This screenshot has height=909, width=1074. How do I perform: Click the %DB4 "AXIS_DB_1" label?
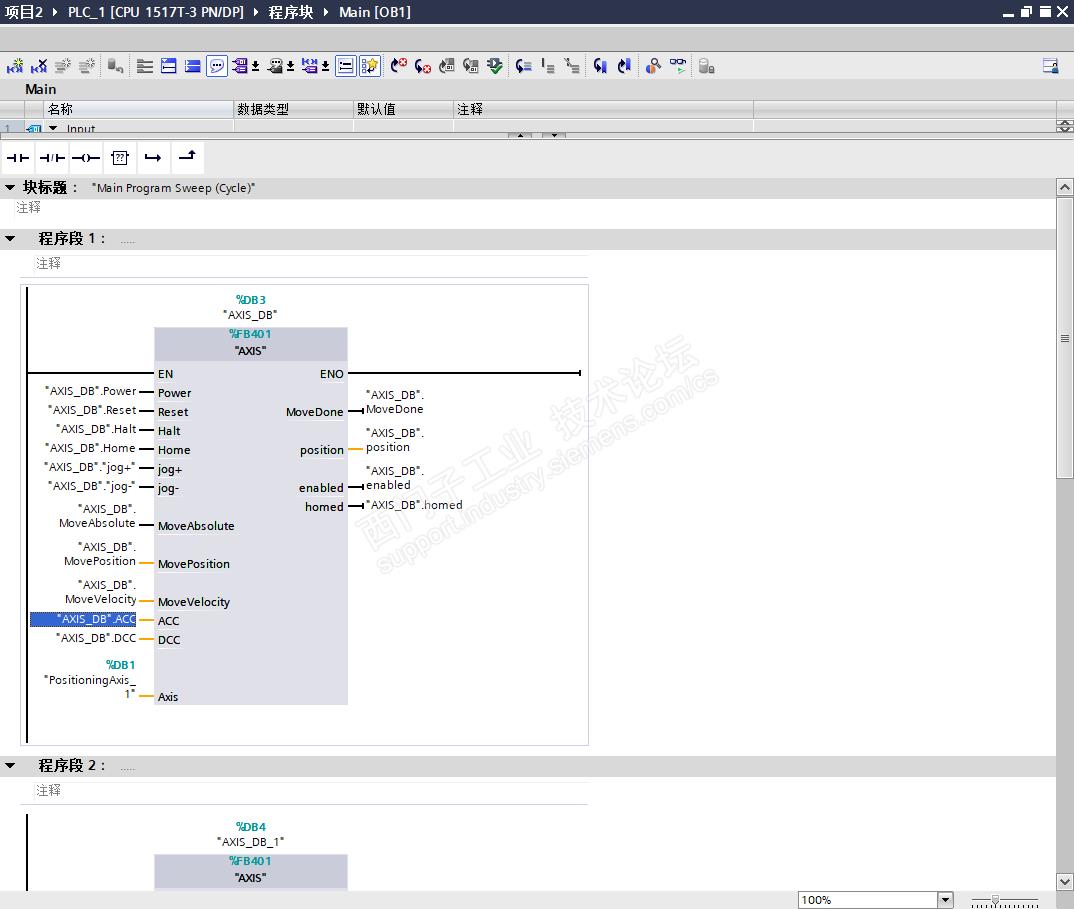point(251,834)
